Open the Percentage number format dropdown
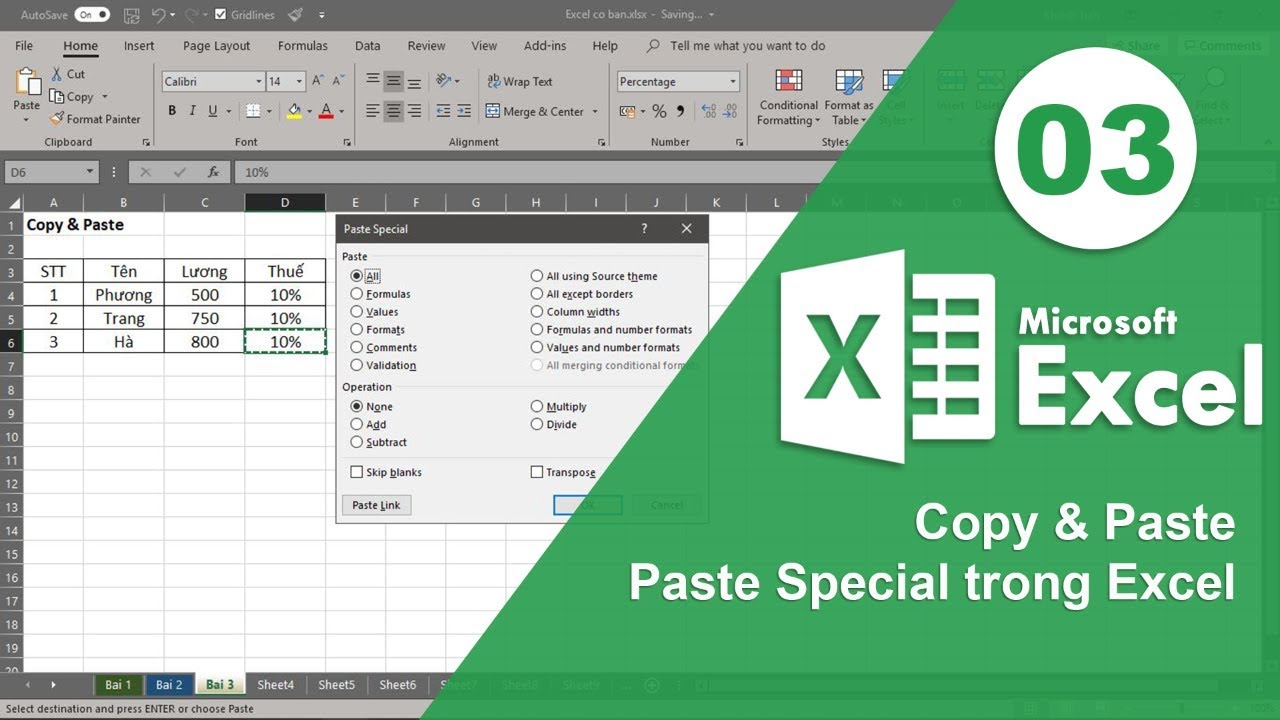 [x=733, y=82]
